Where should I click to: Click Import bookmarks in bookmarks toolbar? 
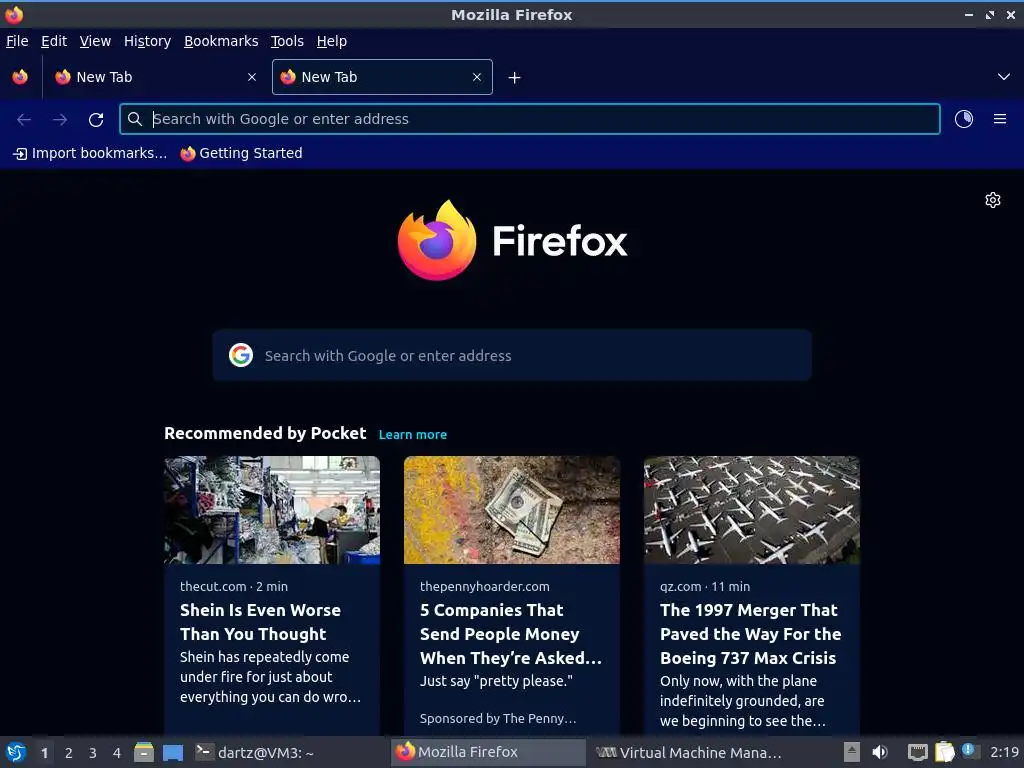click(90, 153)
